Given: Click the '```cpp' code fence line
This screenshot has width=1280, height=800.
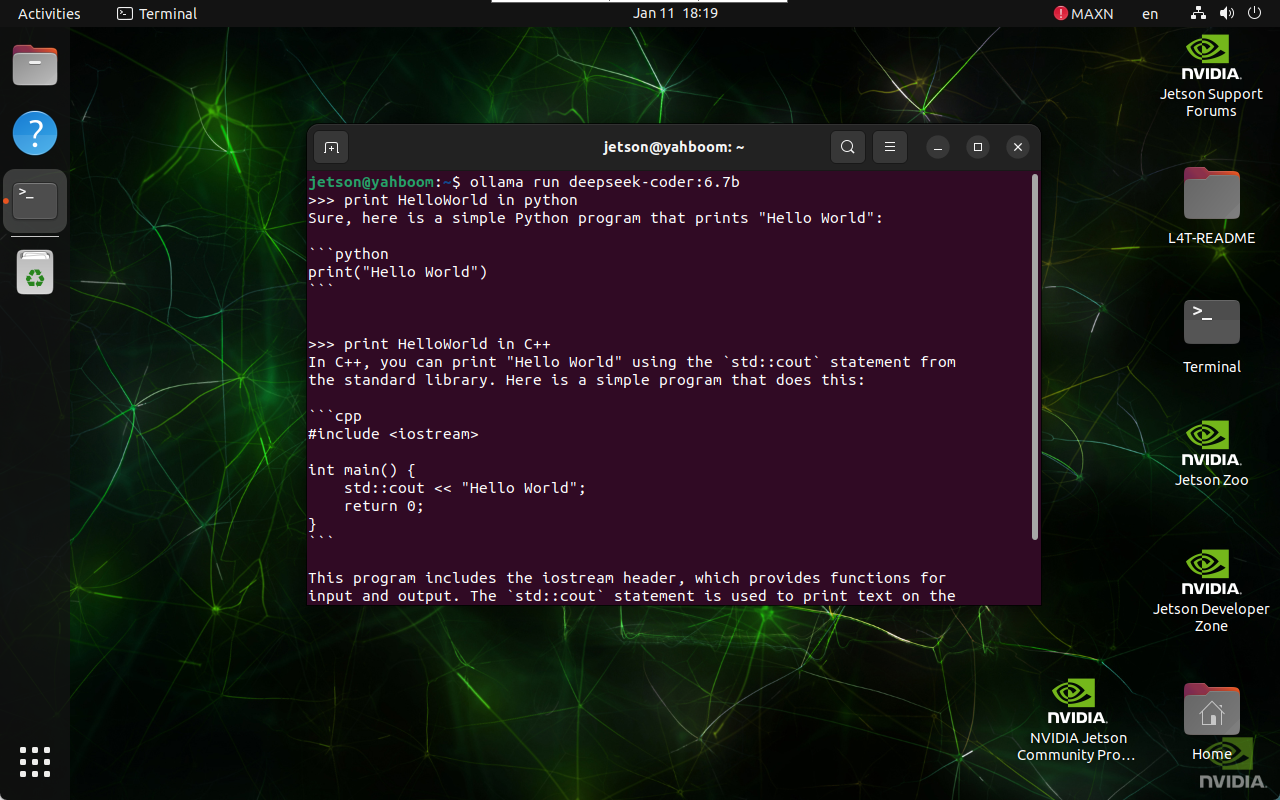Looking at the screenshot, I should (x=335, y=416).
